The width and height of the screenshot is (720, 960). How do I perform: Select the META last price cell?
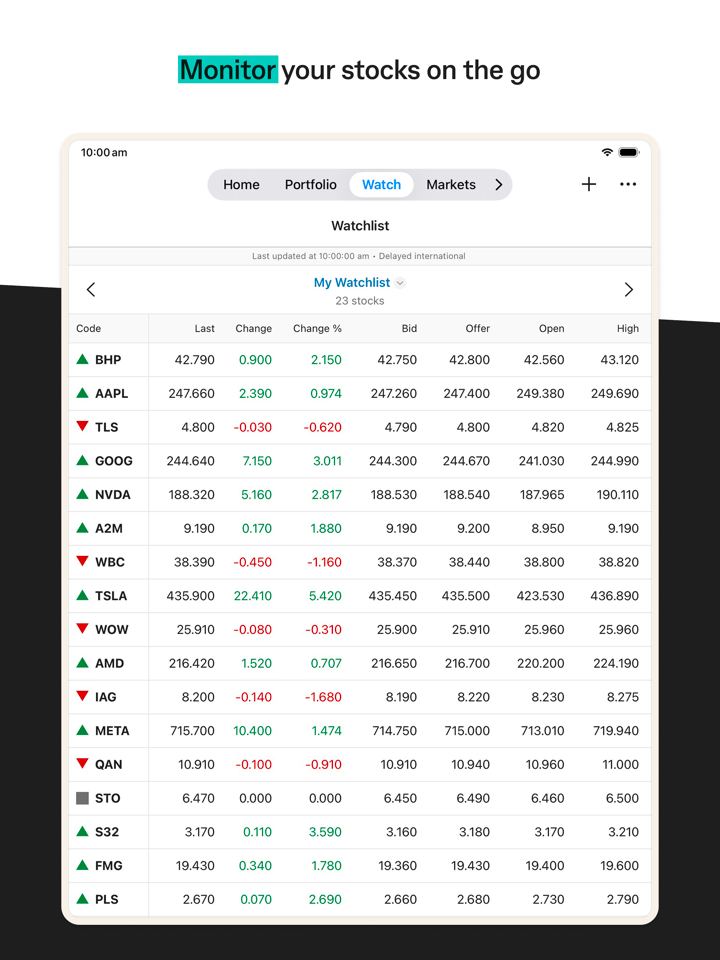[192, 731]
